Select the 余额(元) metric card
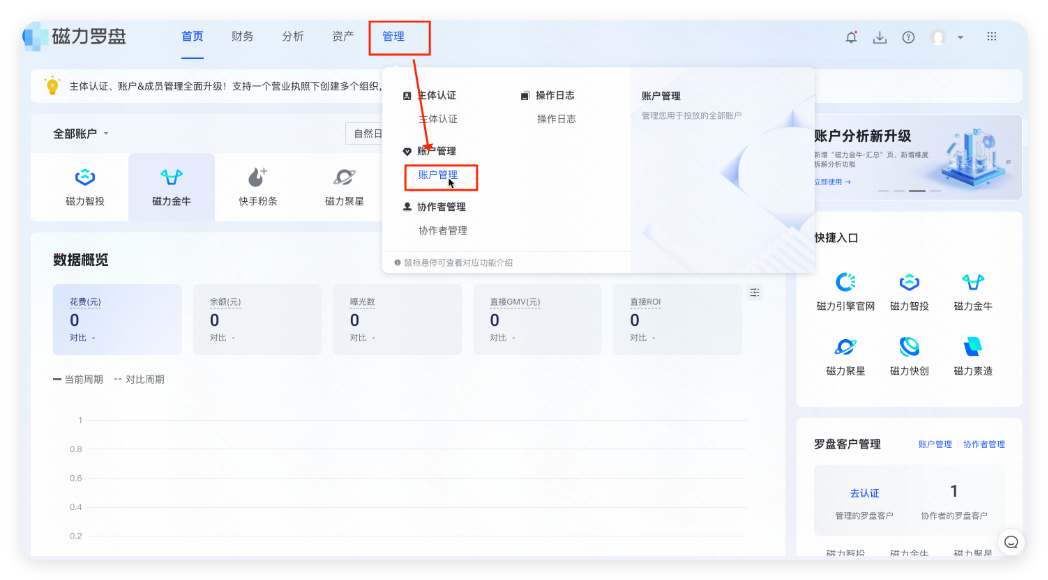The width and height of the screenshot is (1048, 580). click(257, 319)
